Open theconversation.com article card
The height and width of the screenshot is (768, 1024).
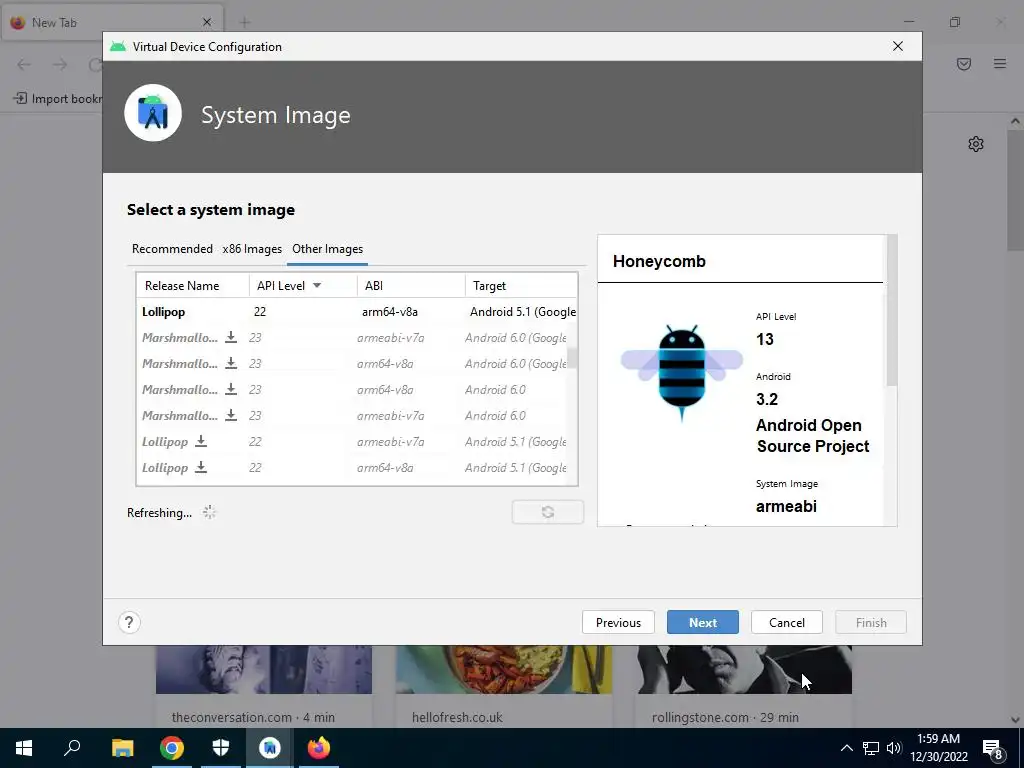click(264, 686)
